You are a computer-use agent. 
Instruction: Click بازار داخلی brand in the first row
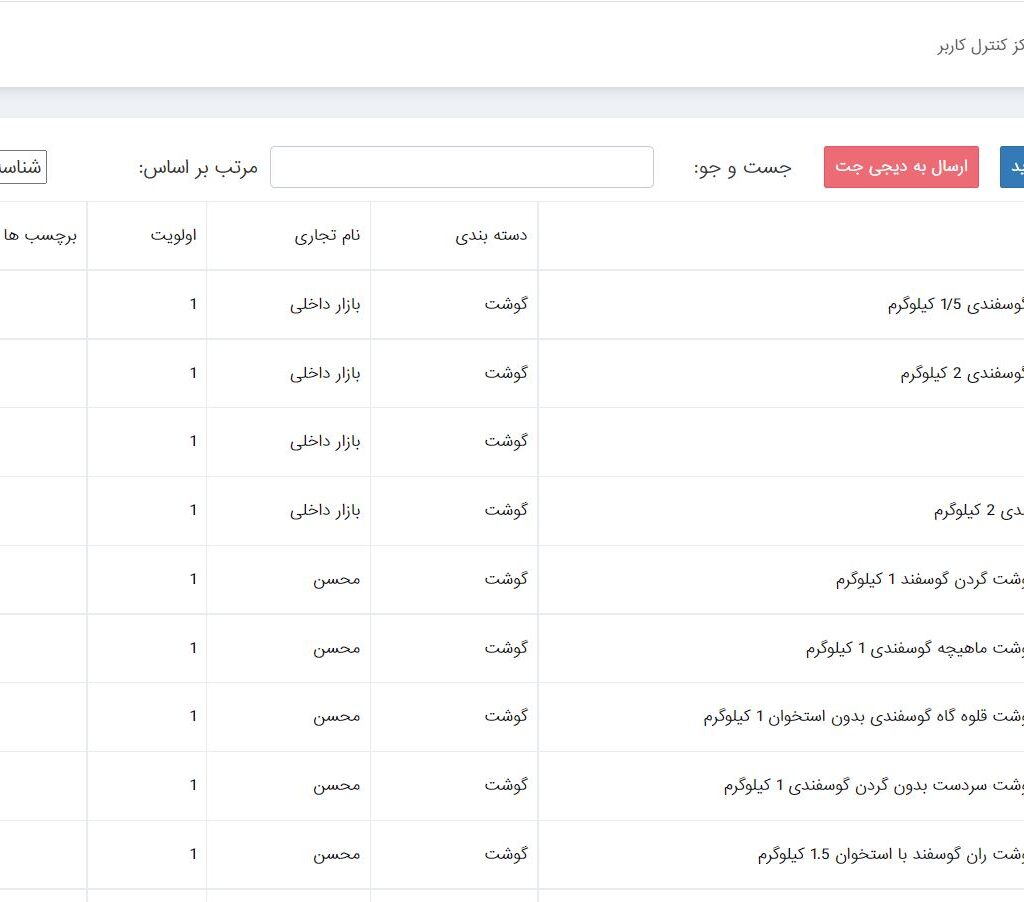coord(325,305)
